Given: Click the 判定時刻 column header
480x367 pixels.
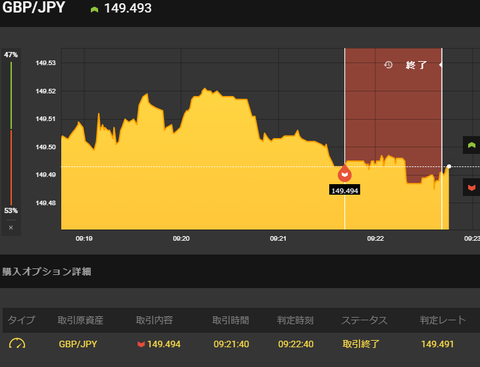Looking at the screenshot, I should (295, 320).
